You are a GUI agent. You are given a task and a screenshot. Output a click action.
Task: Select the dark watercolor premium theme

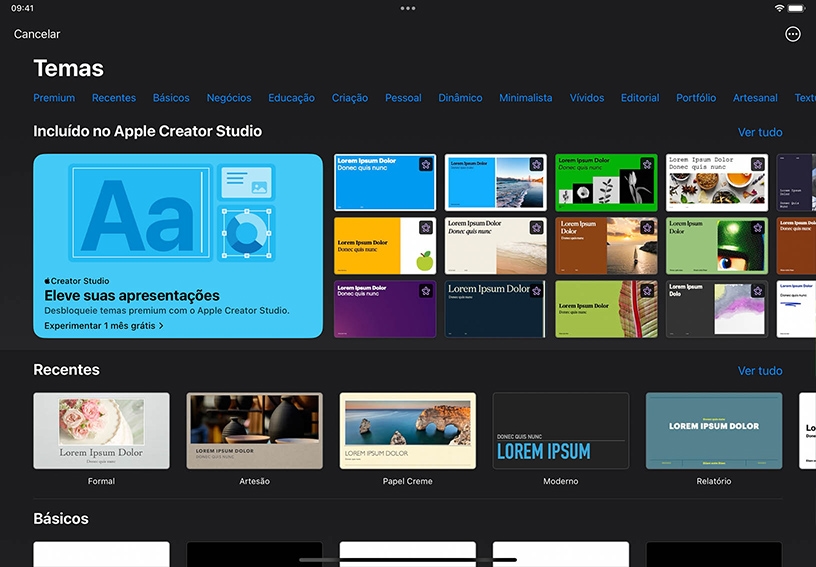(717, 309)
